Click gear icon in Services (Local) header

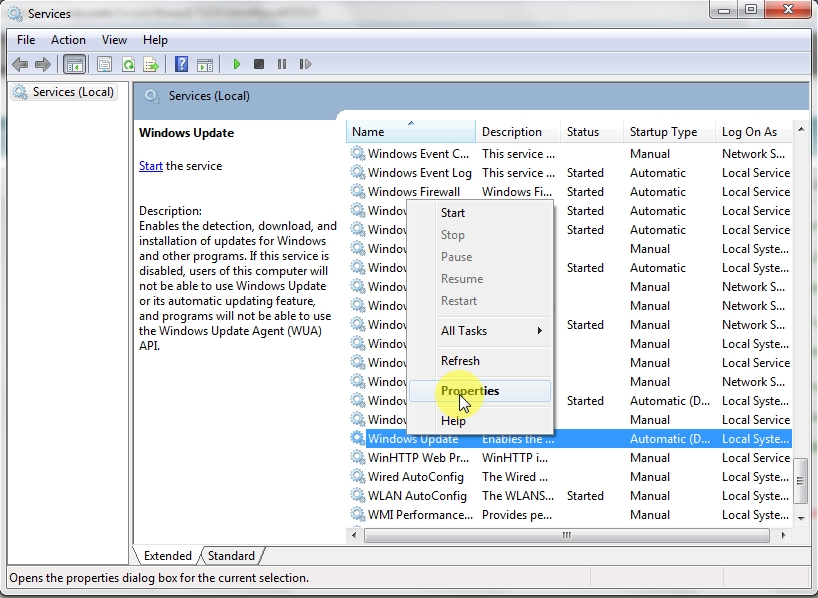pyautogui.click(x=152, y=96)
